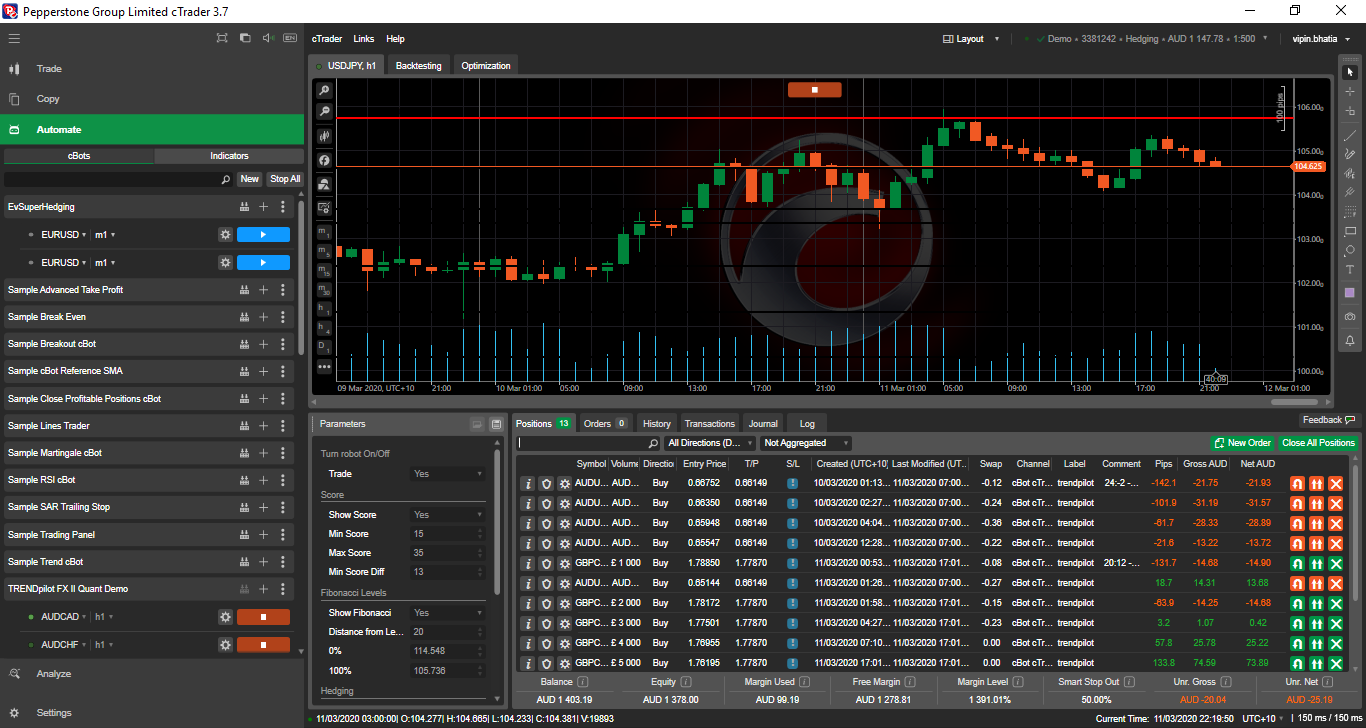Open the Optimization tab

(x=486, y=66)
